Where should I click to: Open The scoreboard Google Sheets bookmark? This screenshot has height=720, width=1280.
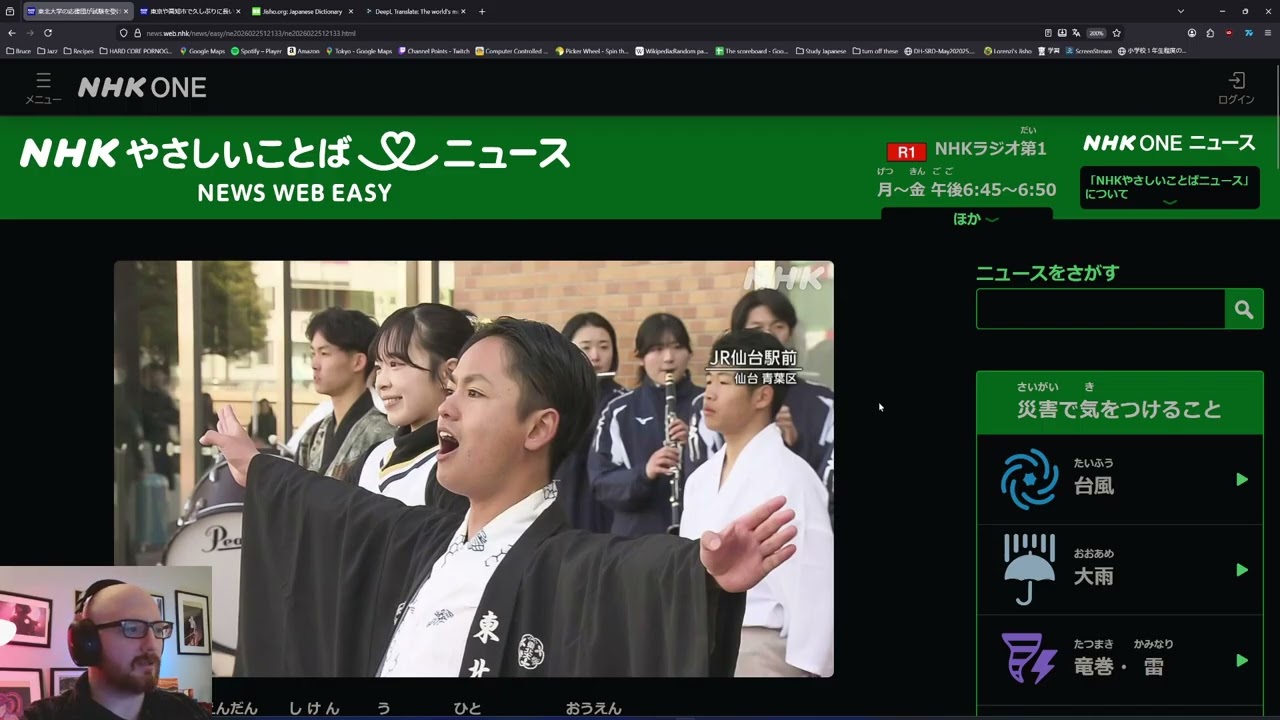click(x=752, y=51)
